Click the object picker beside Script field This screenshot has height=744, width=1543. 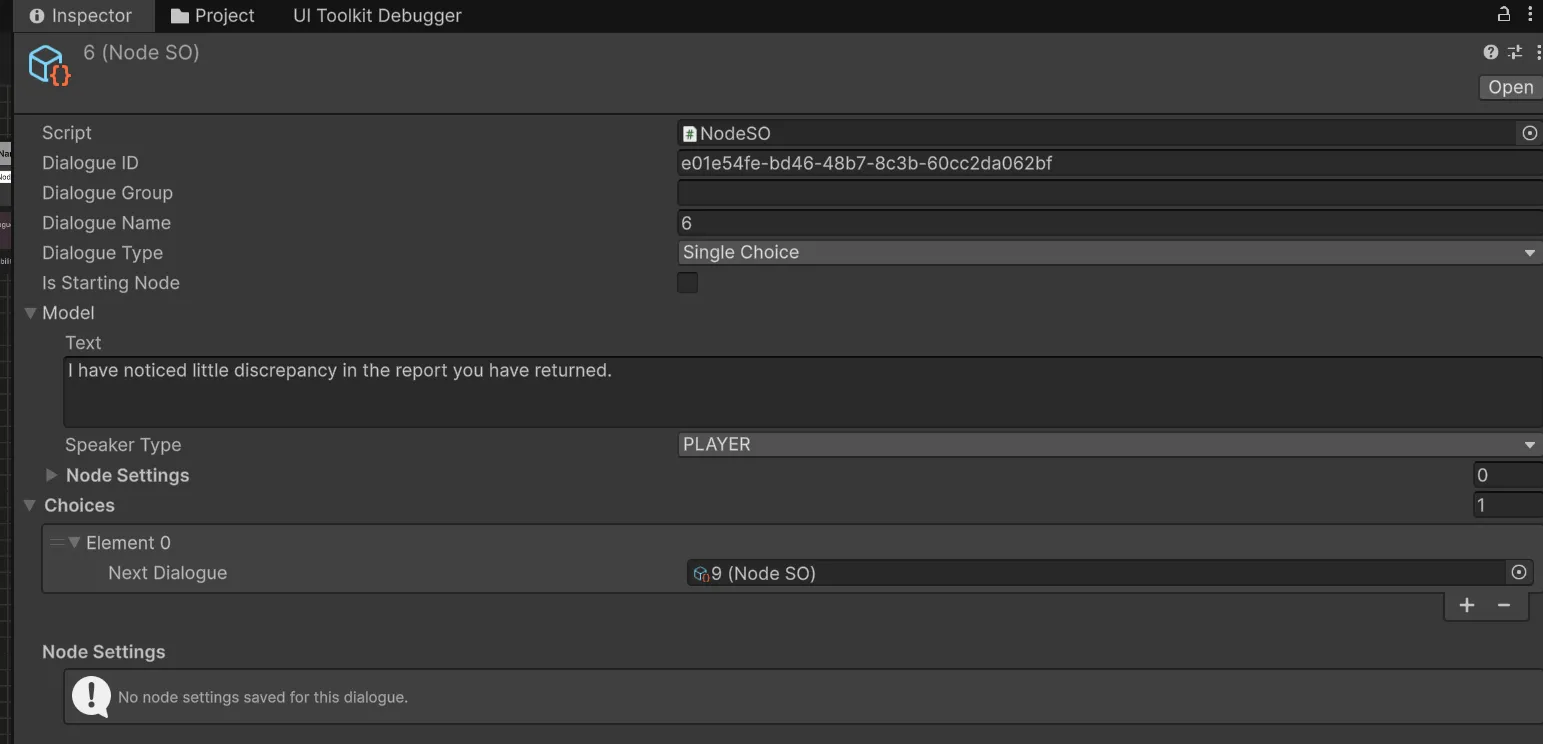(x=1529, y=133)
